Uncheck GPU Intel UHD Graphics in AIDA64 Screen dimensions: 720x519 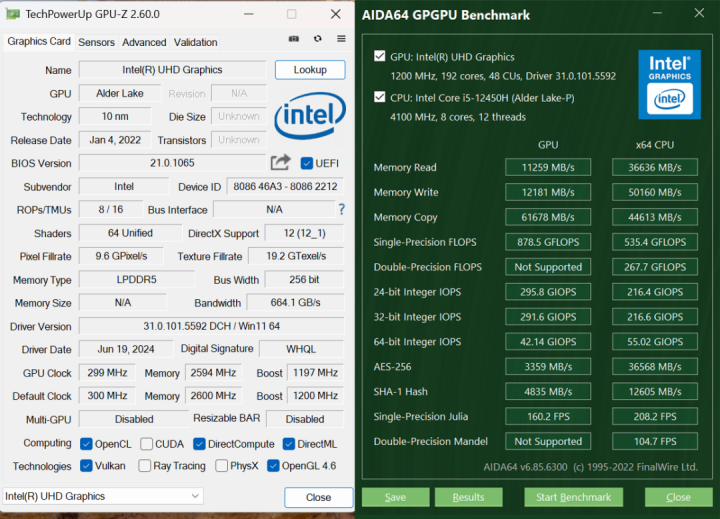pyautogui.click(x=380, y=56)
